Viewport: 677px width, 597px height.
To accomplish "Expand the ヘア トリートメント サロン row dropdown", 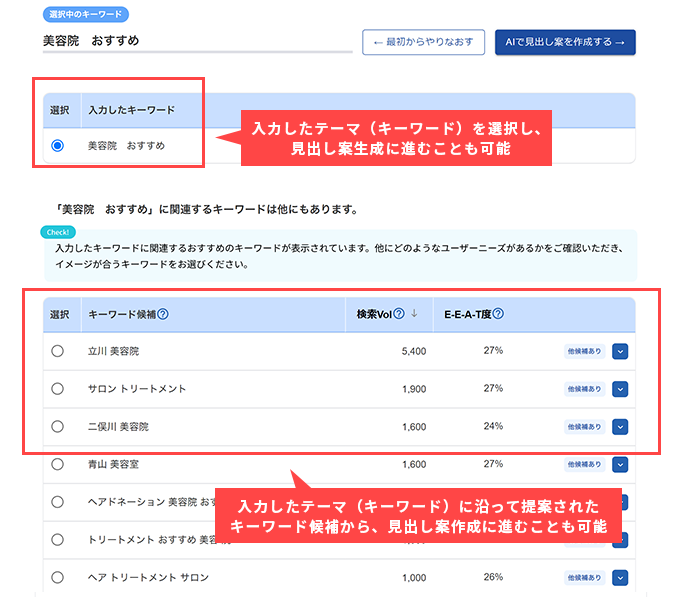I will [620, 578].
